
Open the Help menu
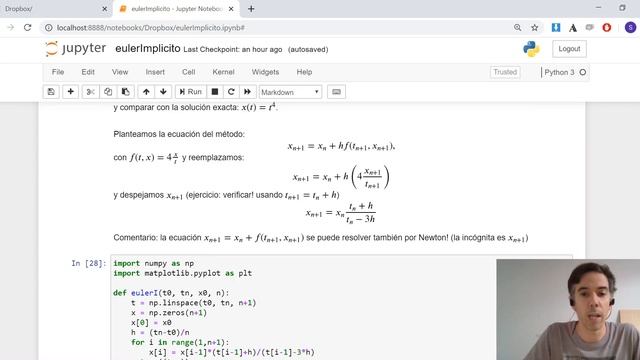304,72
